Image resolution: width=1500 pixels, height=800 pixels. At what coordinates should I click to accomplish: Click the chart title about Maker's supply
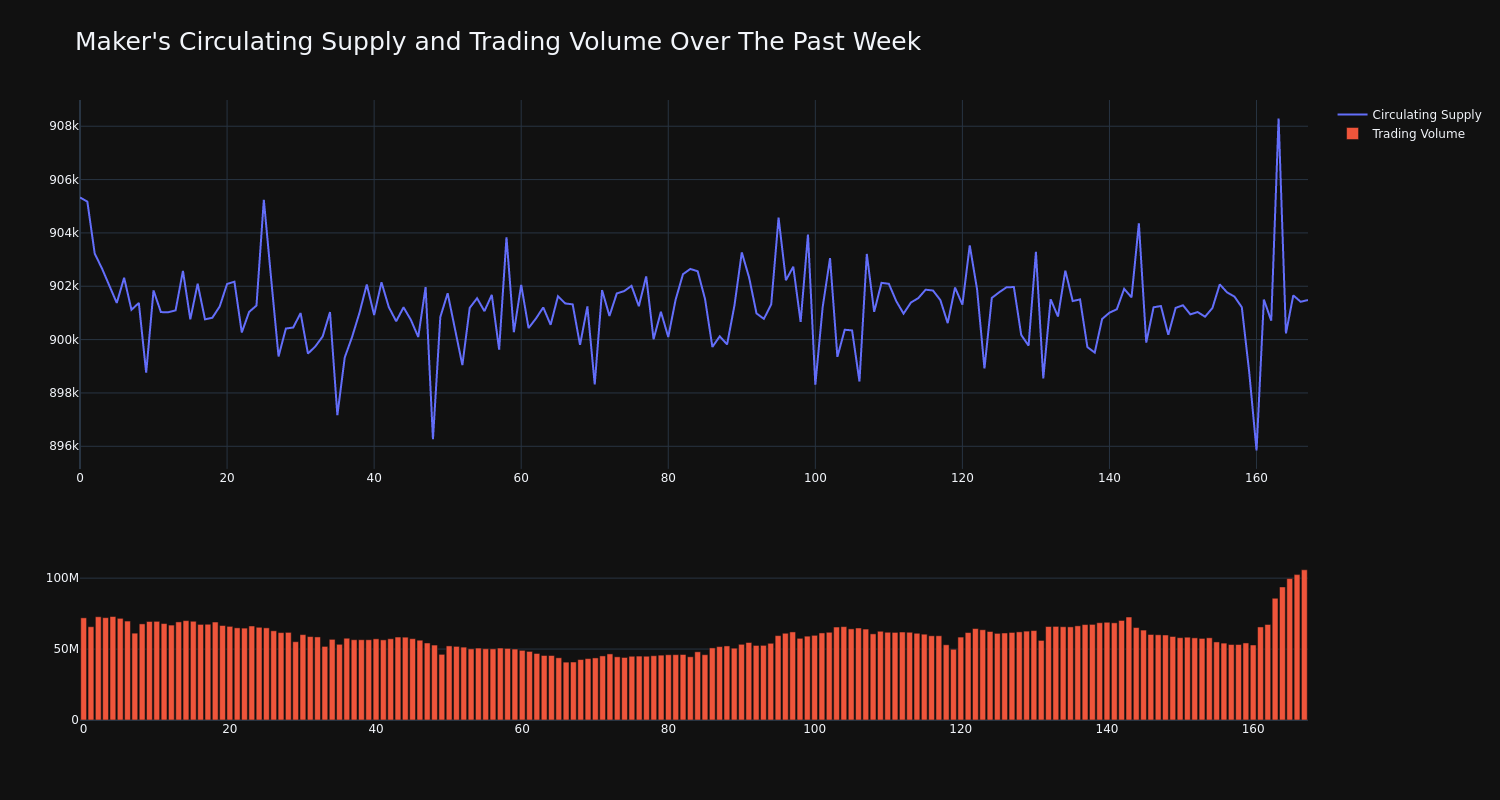point(498,42)
